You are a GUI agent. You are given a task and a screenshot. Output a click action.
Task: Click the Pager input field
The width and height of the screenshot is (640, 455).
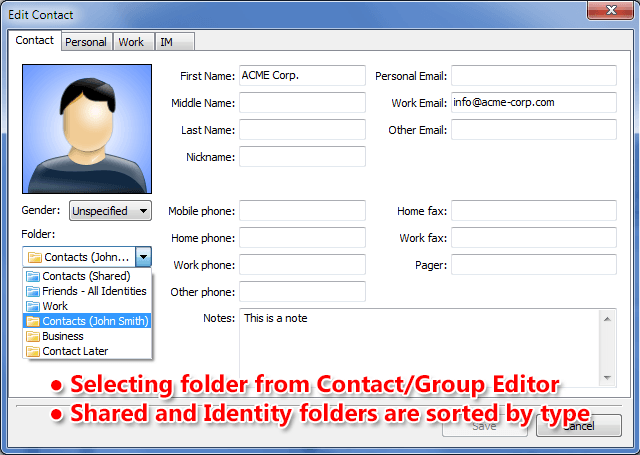[x=534, y=264]
